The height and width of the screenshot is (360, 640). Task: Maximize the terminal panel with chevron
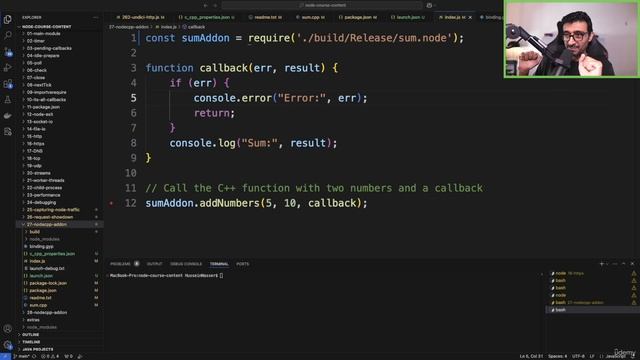click(x=623, y=264)
